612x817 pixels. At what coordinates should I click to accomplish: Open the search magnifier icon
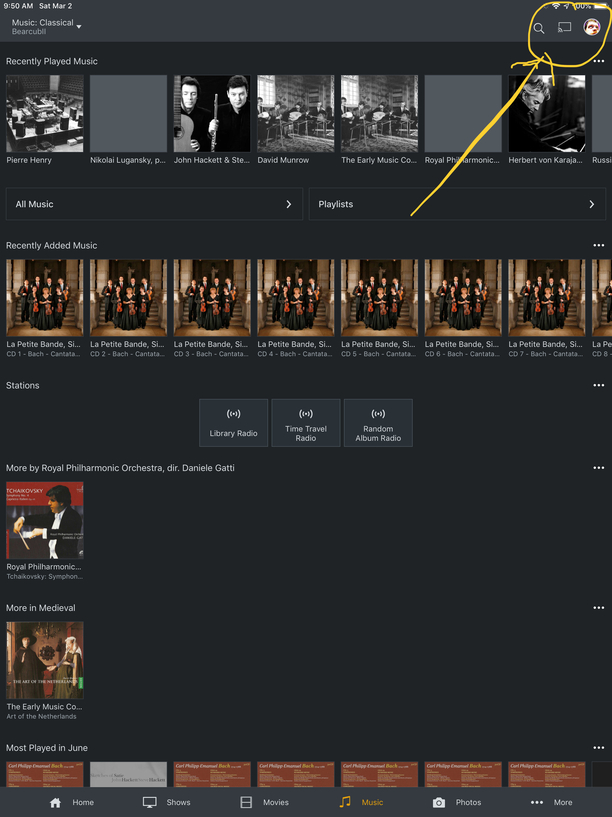pos(539,29)
